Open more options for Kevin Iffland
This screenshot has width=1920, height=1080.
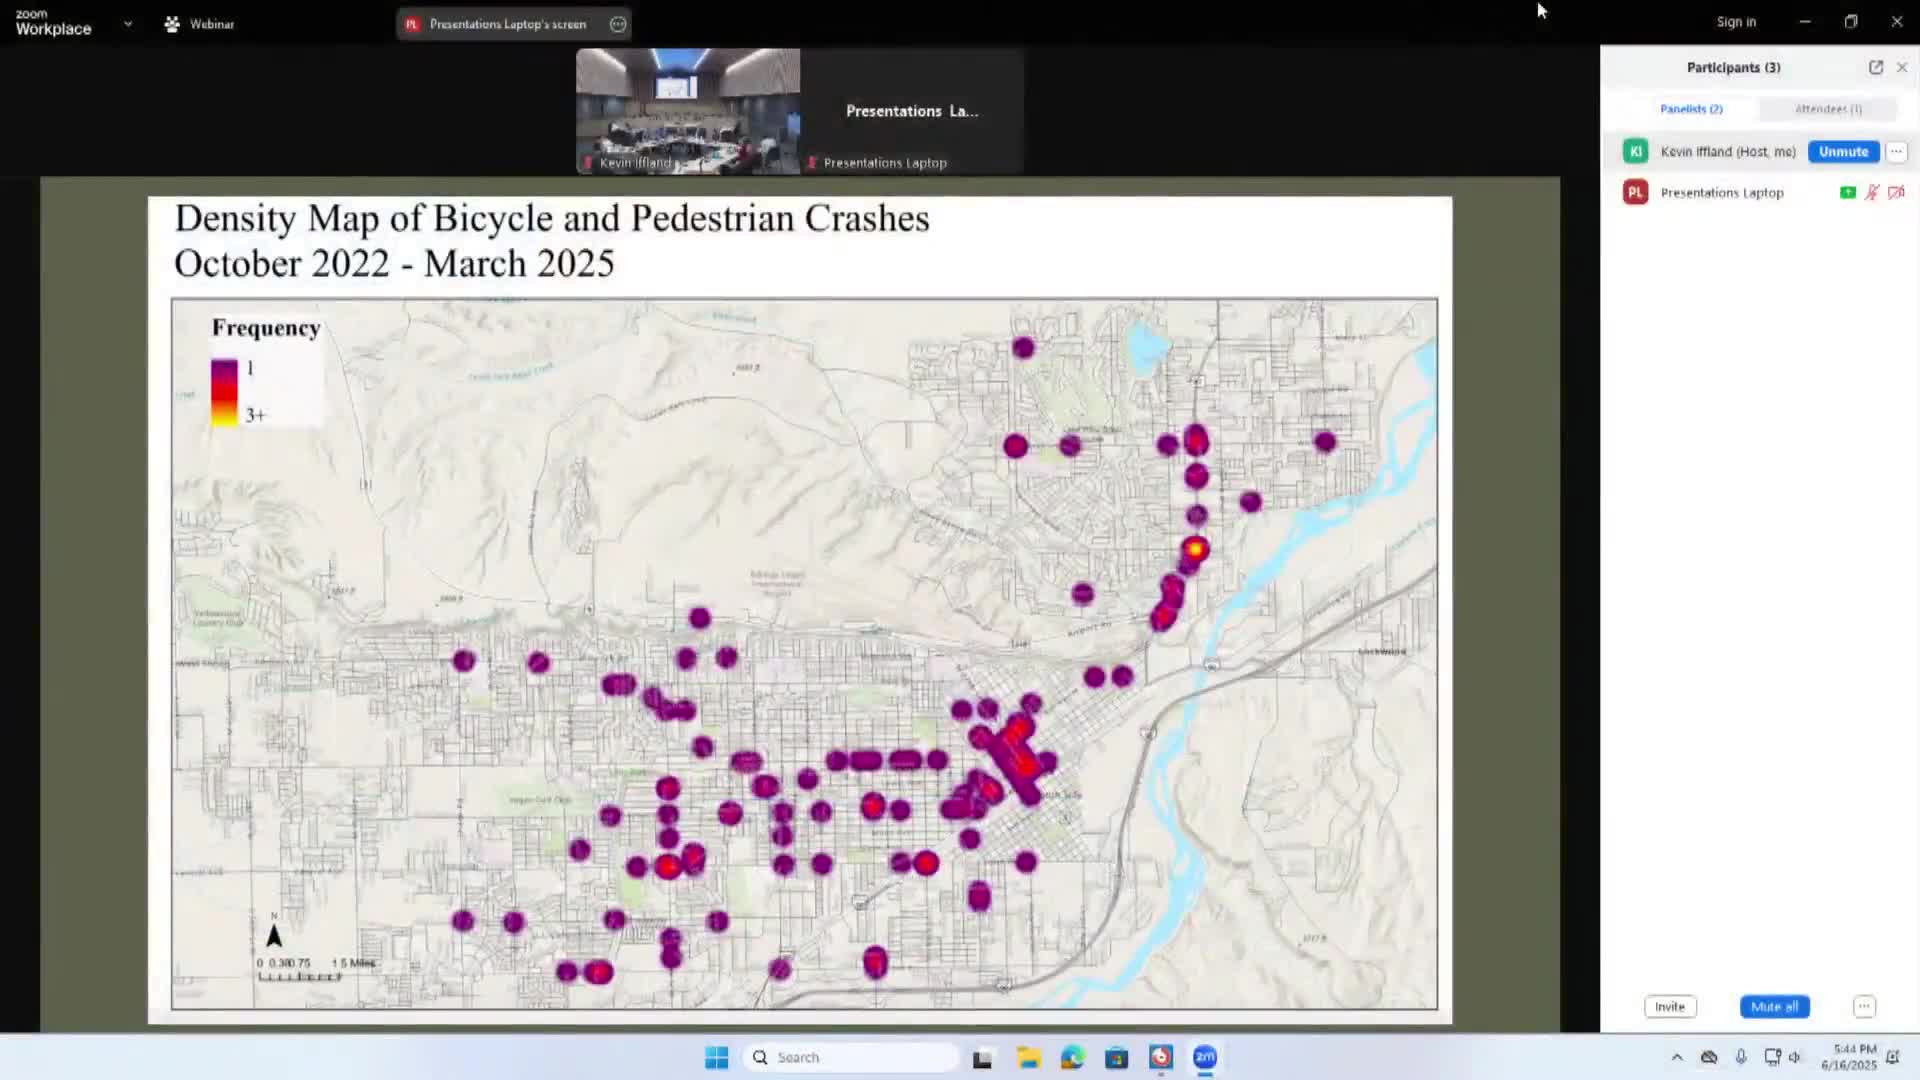(x=1896, y=152)
